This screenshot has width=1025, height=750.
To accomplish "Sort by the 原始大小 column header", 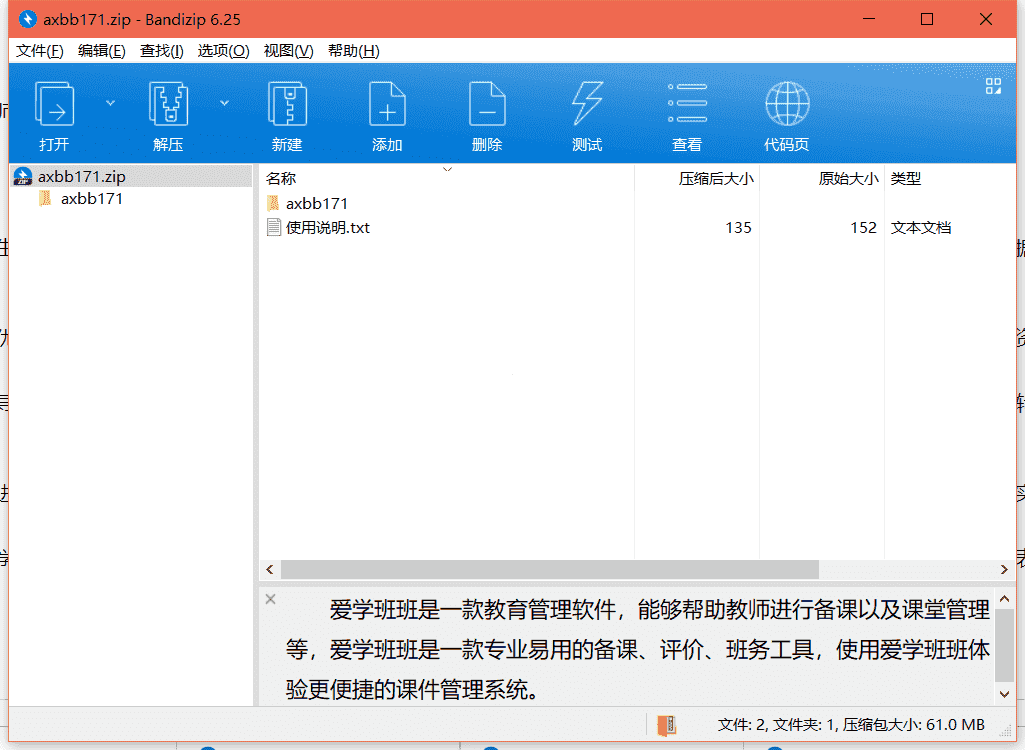I will pos(822,179).
